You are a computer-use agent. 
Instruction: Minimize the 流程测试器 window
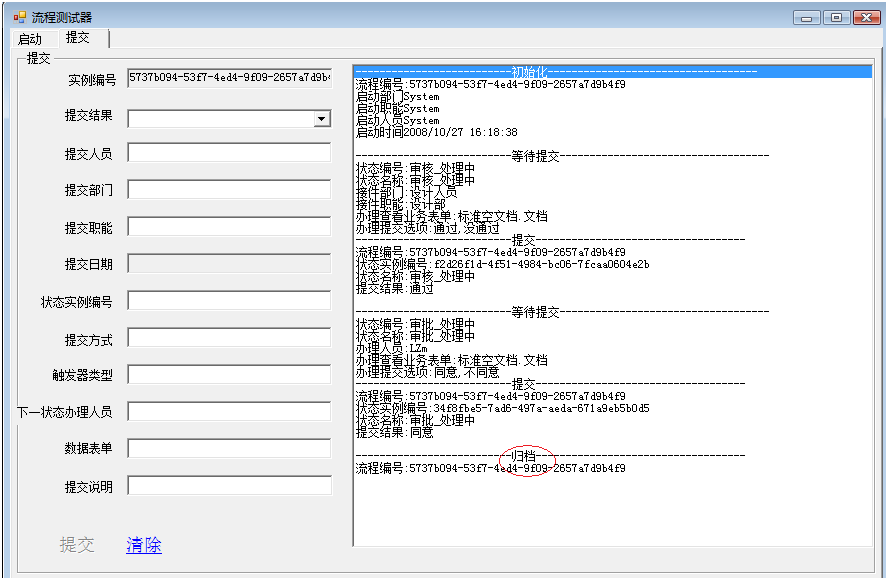coord(807,17)
